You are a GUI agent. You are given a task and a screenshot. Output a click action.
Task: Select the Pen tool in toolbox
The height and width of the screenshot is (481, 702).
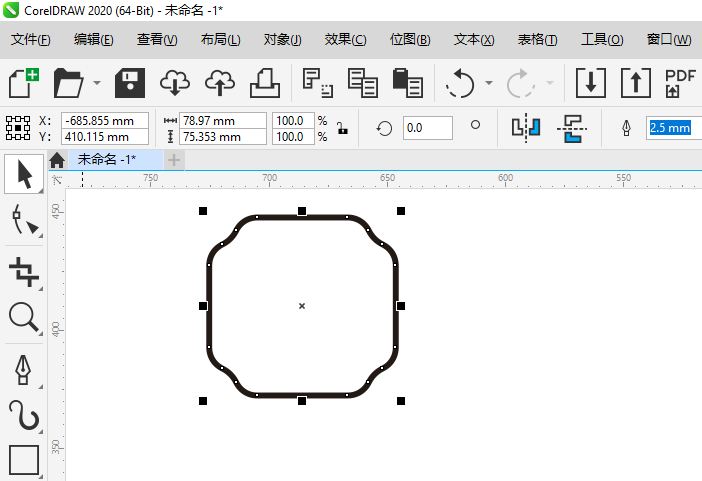(x=24, y=370)
